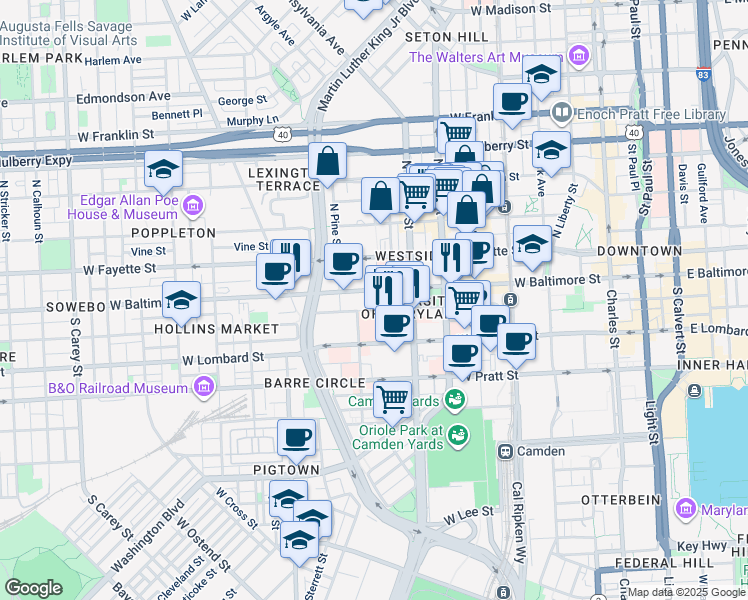The width and height of the screenshot is (748, 600).
Task: Select the Washington Blvd street label
Action: [x=147, y=535]
